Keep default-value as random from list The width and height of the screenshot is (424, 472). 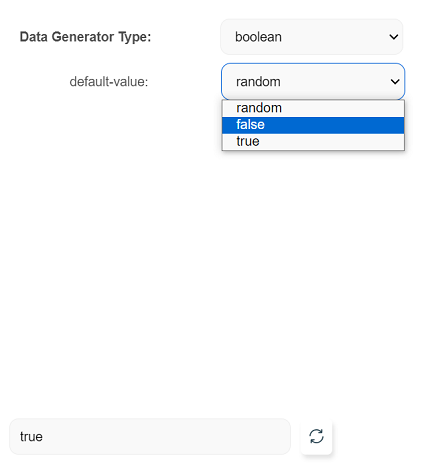(x=313, y=108)
